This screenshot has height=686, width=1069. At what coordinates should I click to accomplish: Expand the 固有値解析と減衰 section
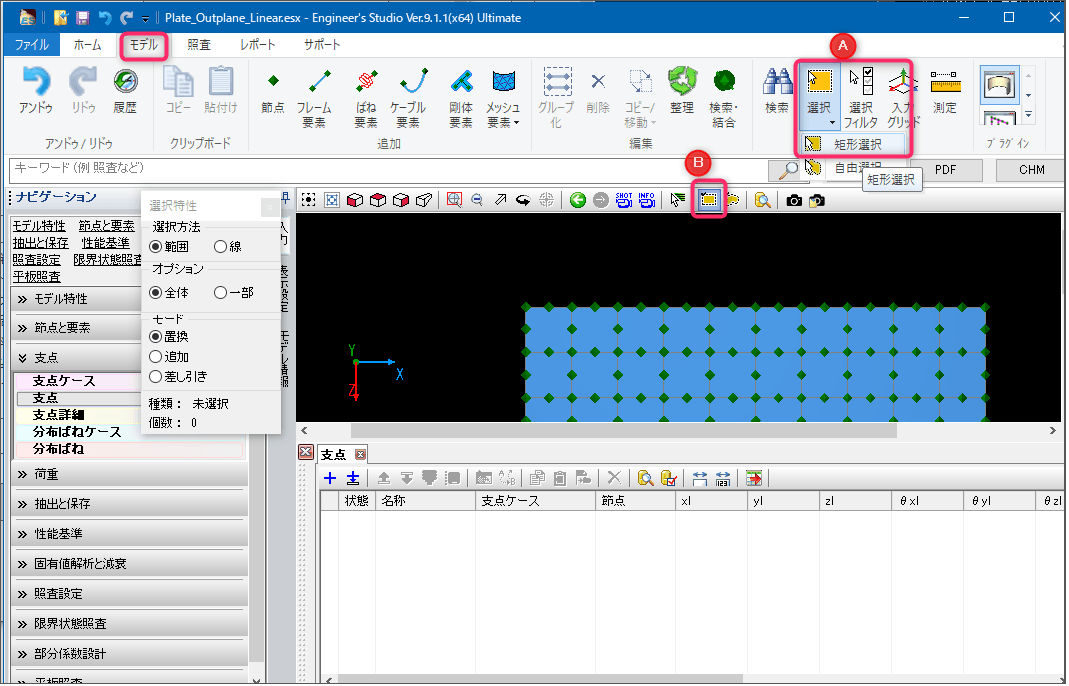pyautogui.click(x=130, y=563)
